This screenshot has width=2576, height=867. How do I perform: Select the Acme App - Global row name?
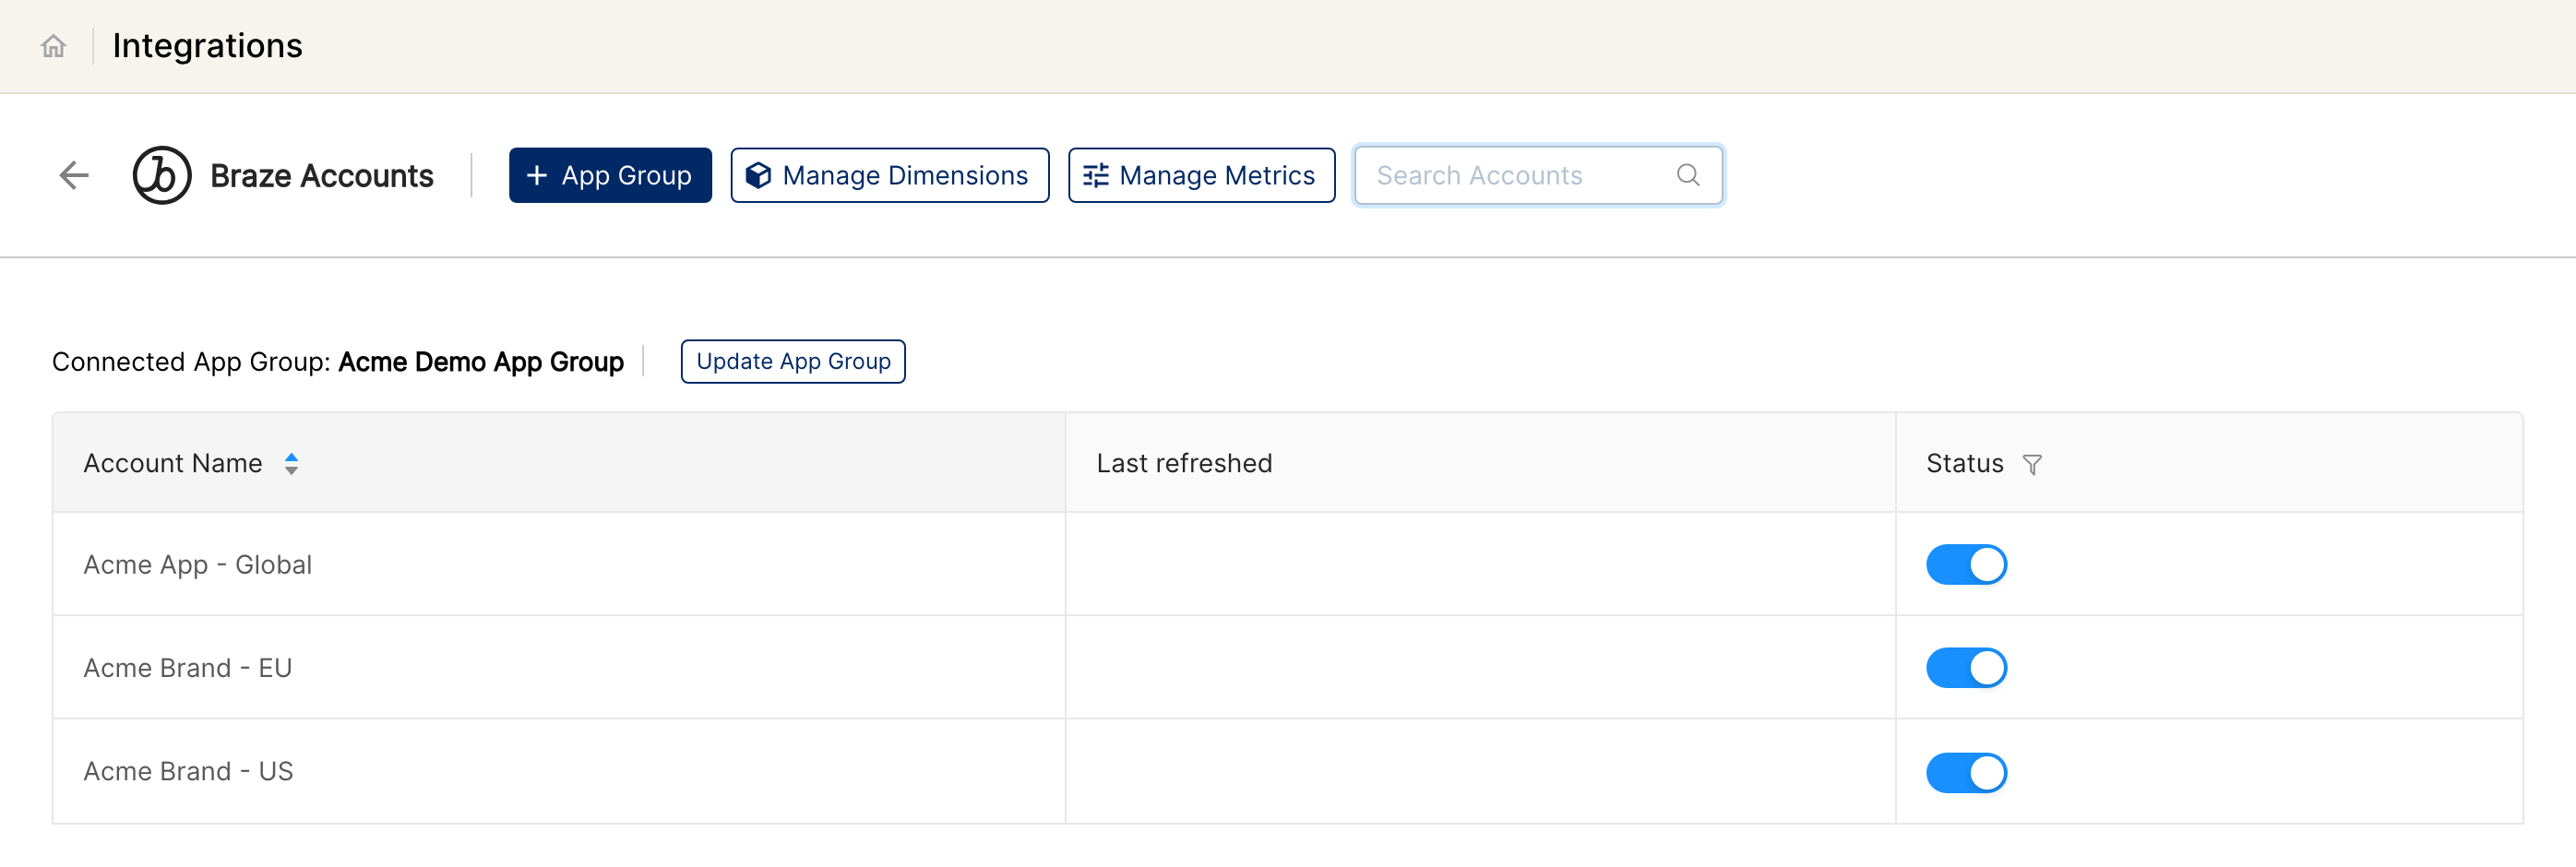coord(198,565)
